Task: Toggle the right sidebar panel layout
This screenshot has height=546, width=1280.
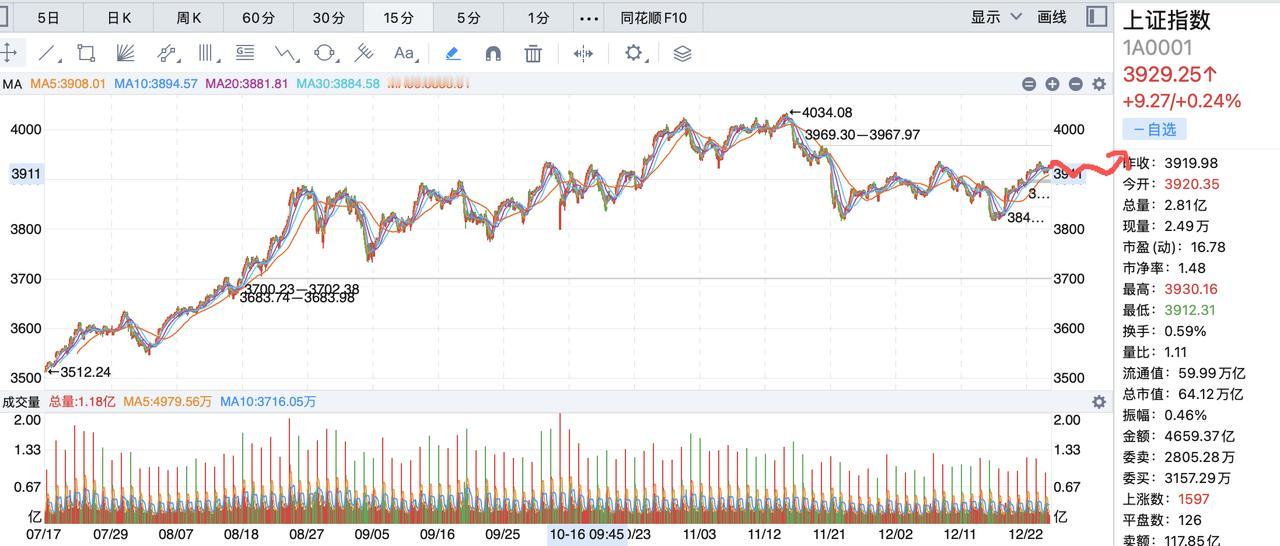Action: tap(1097, 17)
